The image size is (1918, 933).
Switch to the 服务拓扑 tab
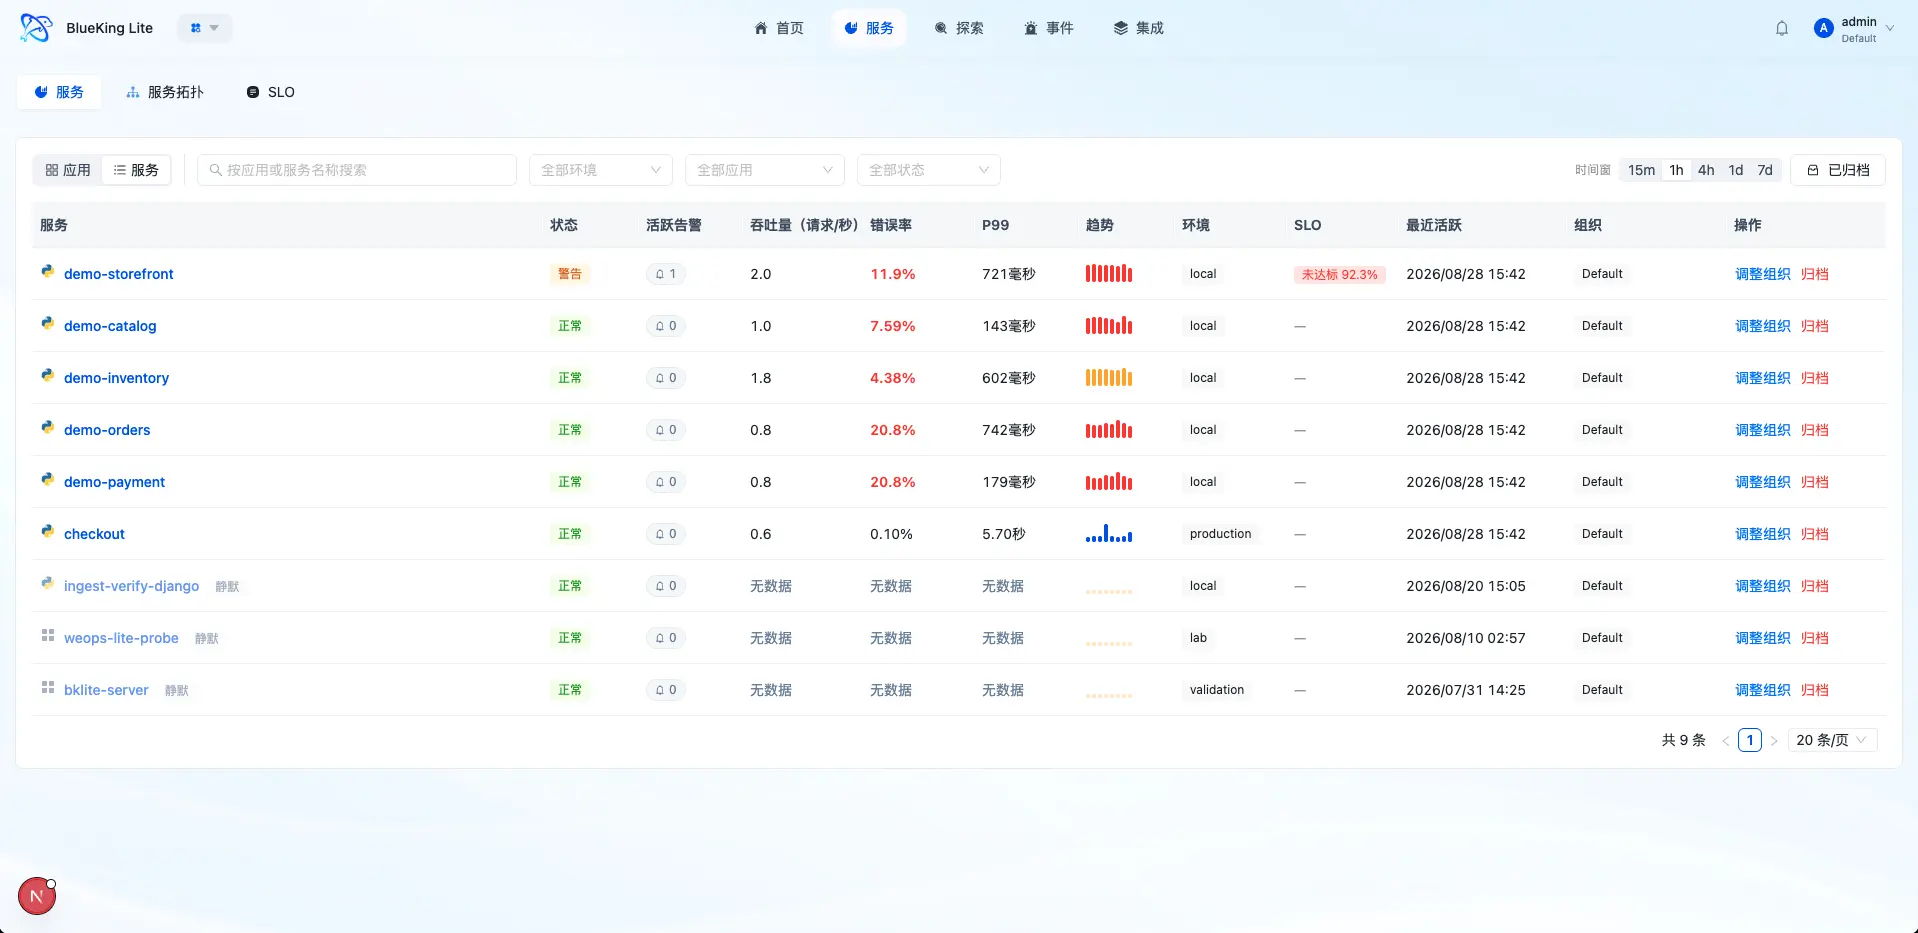tap(165, 92)
